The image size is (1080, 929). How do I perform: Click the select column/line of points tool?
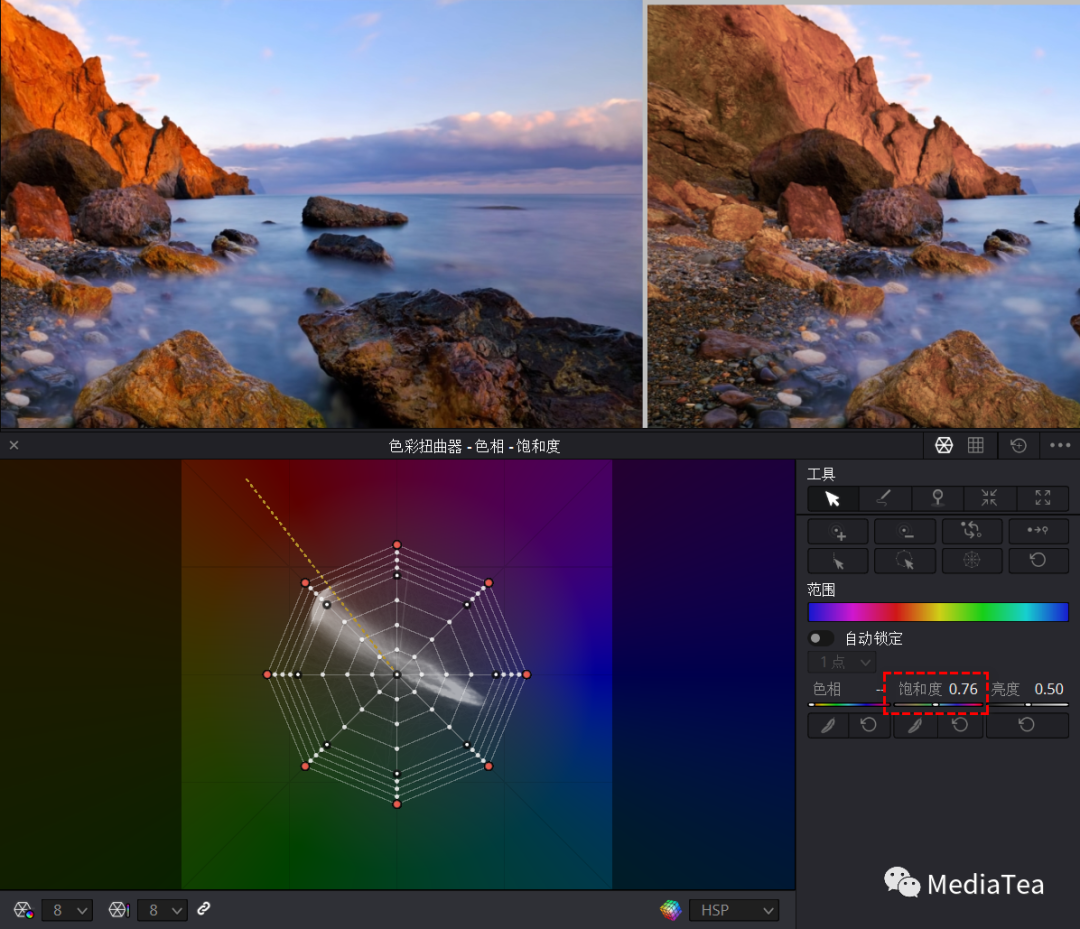(x=838, y=561)
